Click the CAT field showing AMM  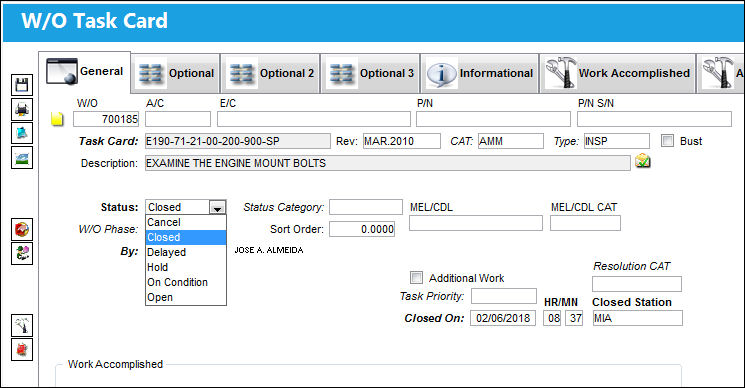(x=511, y=141)
